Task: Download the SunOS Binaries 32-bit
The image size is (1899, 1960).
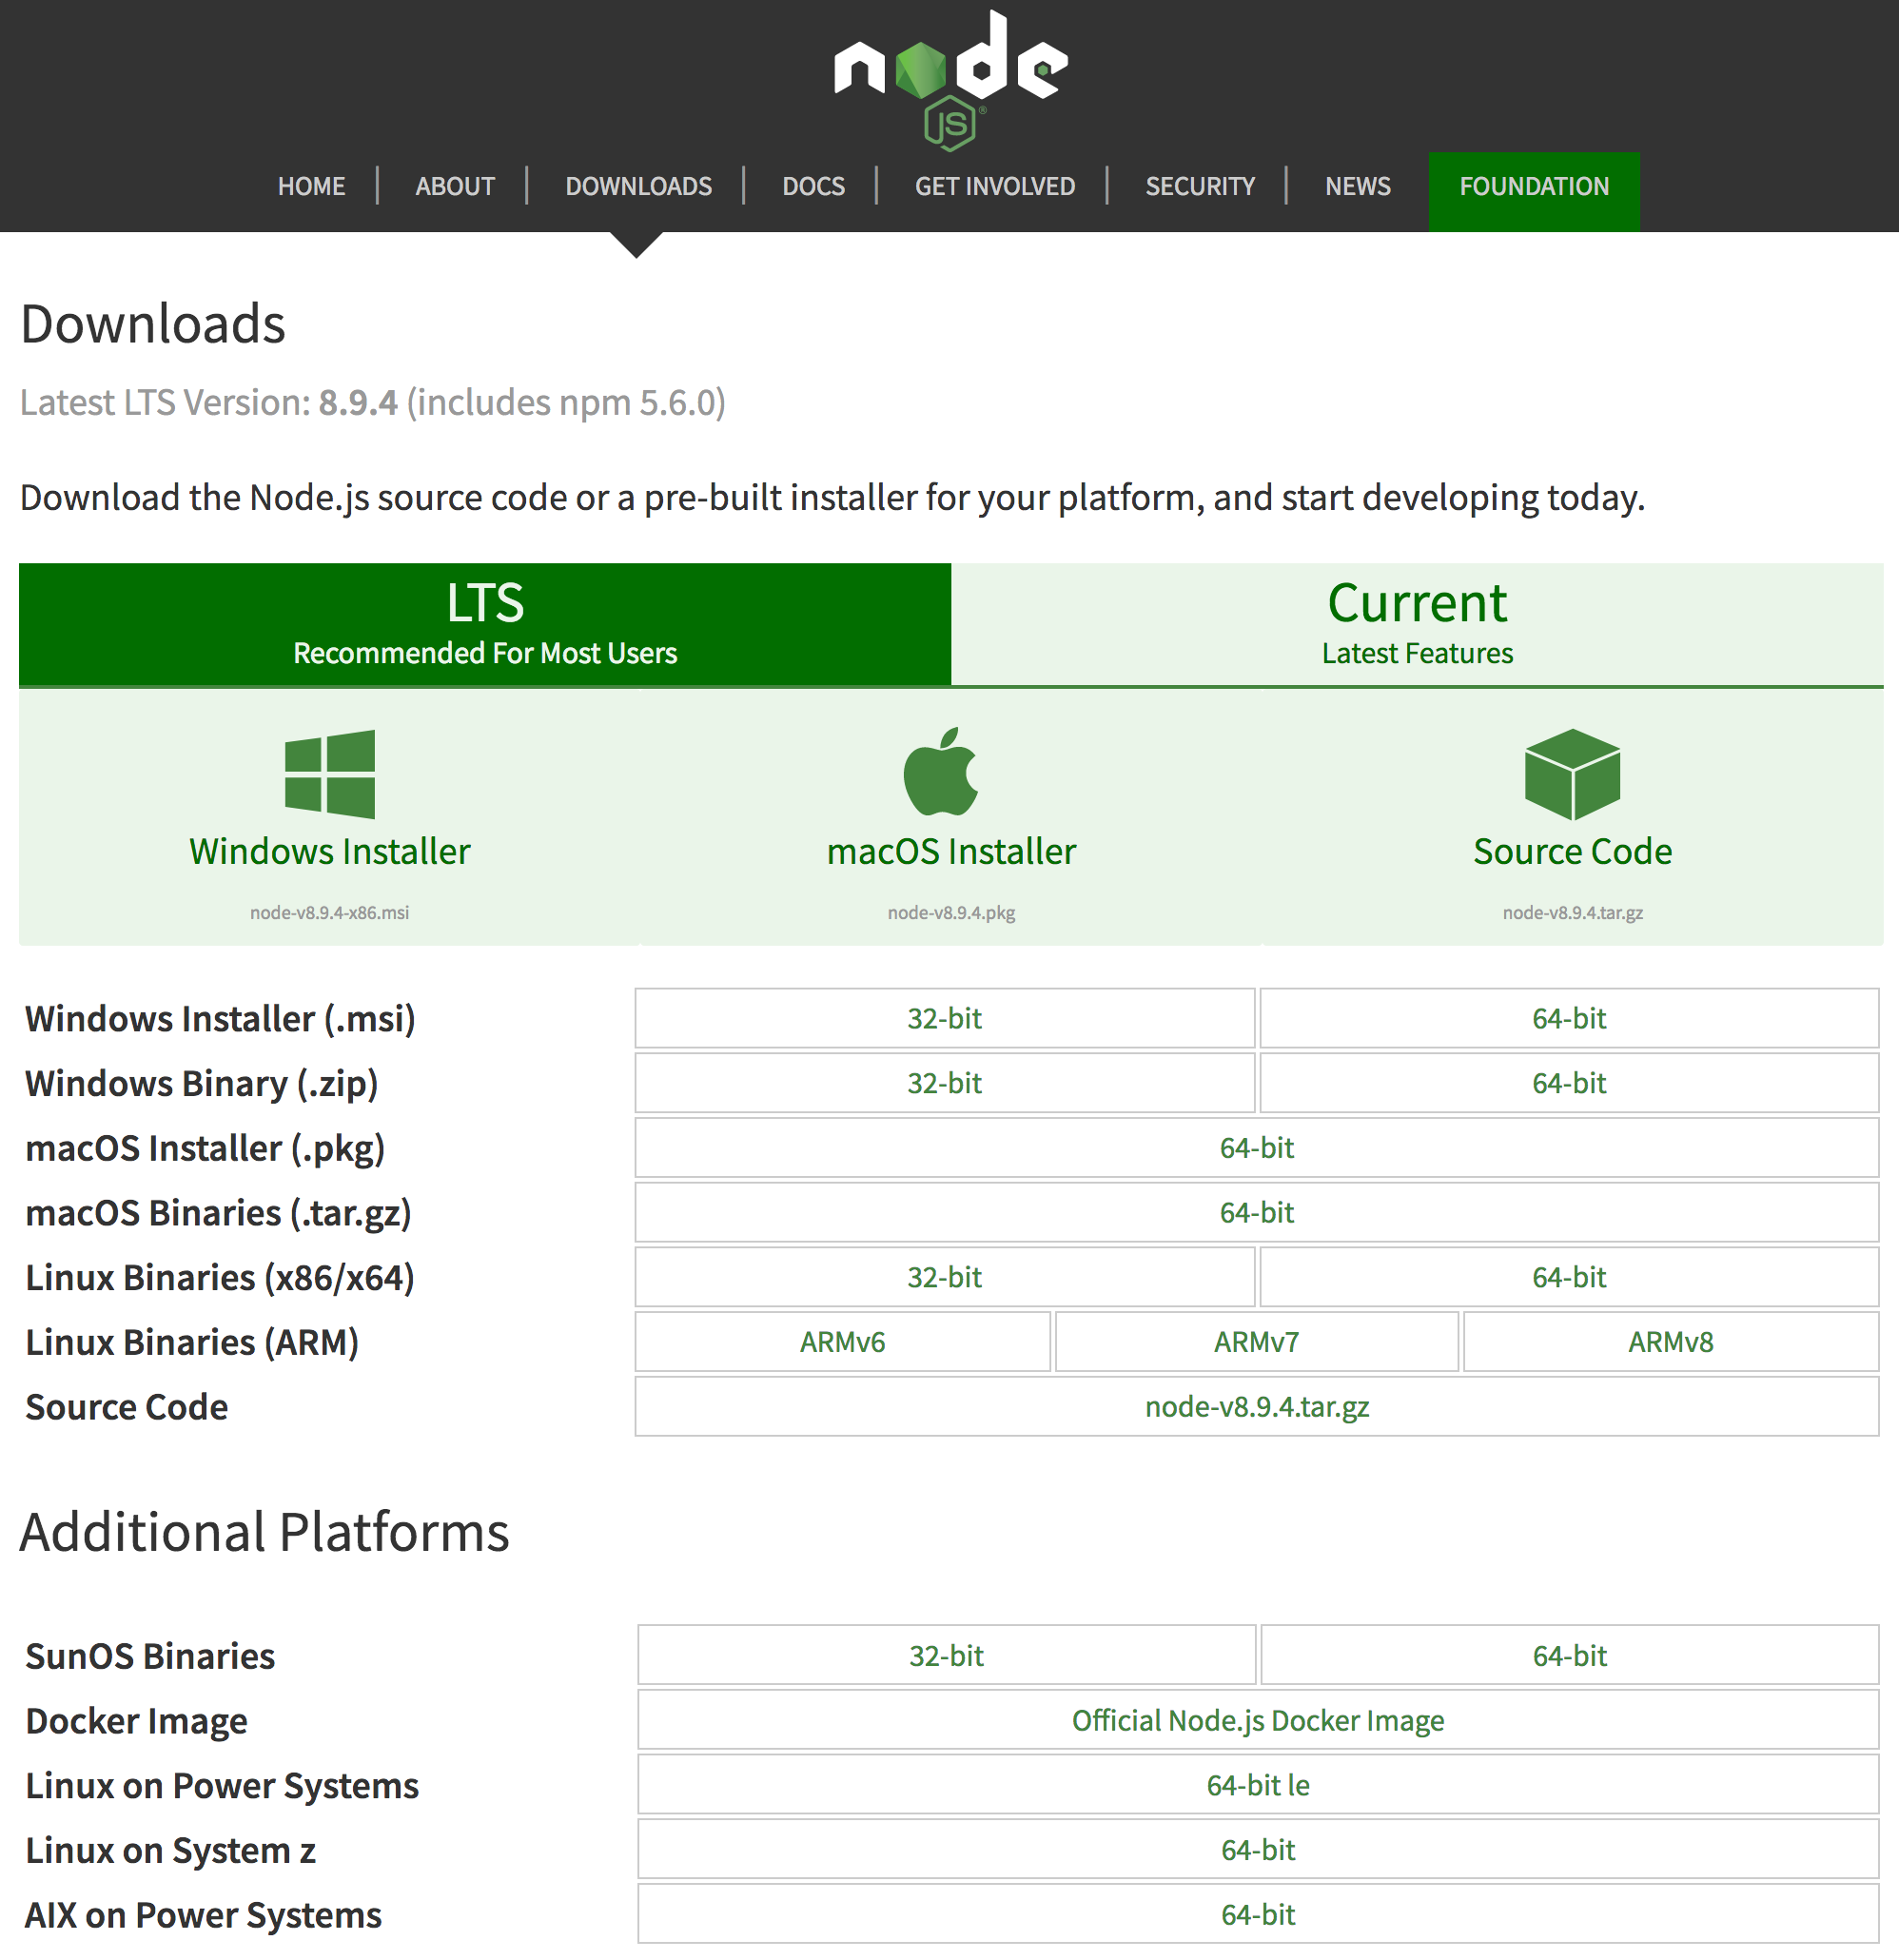Action: [946, 1656]
